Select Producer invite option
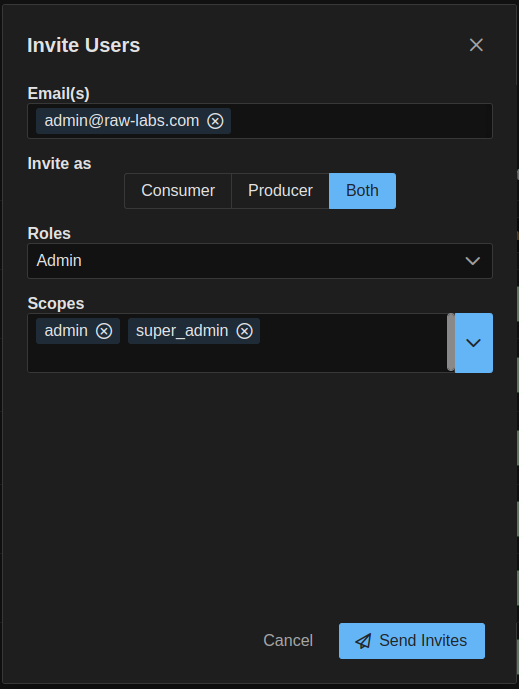Viewport: 519px width, 689px height. click(280, 191)
